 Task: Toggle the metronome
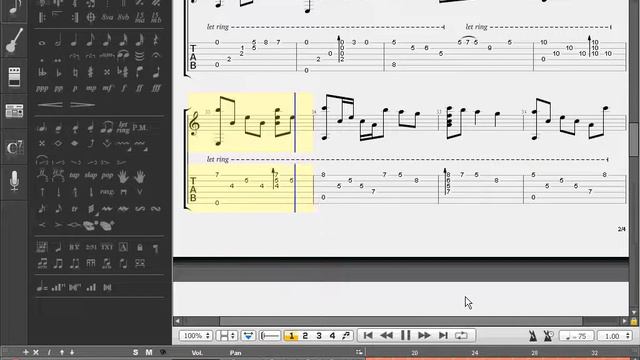pyautogui.click(x=533, y=336)
